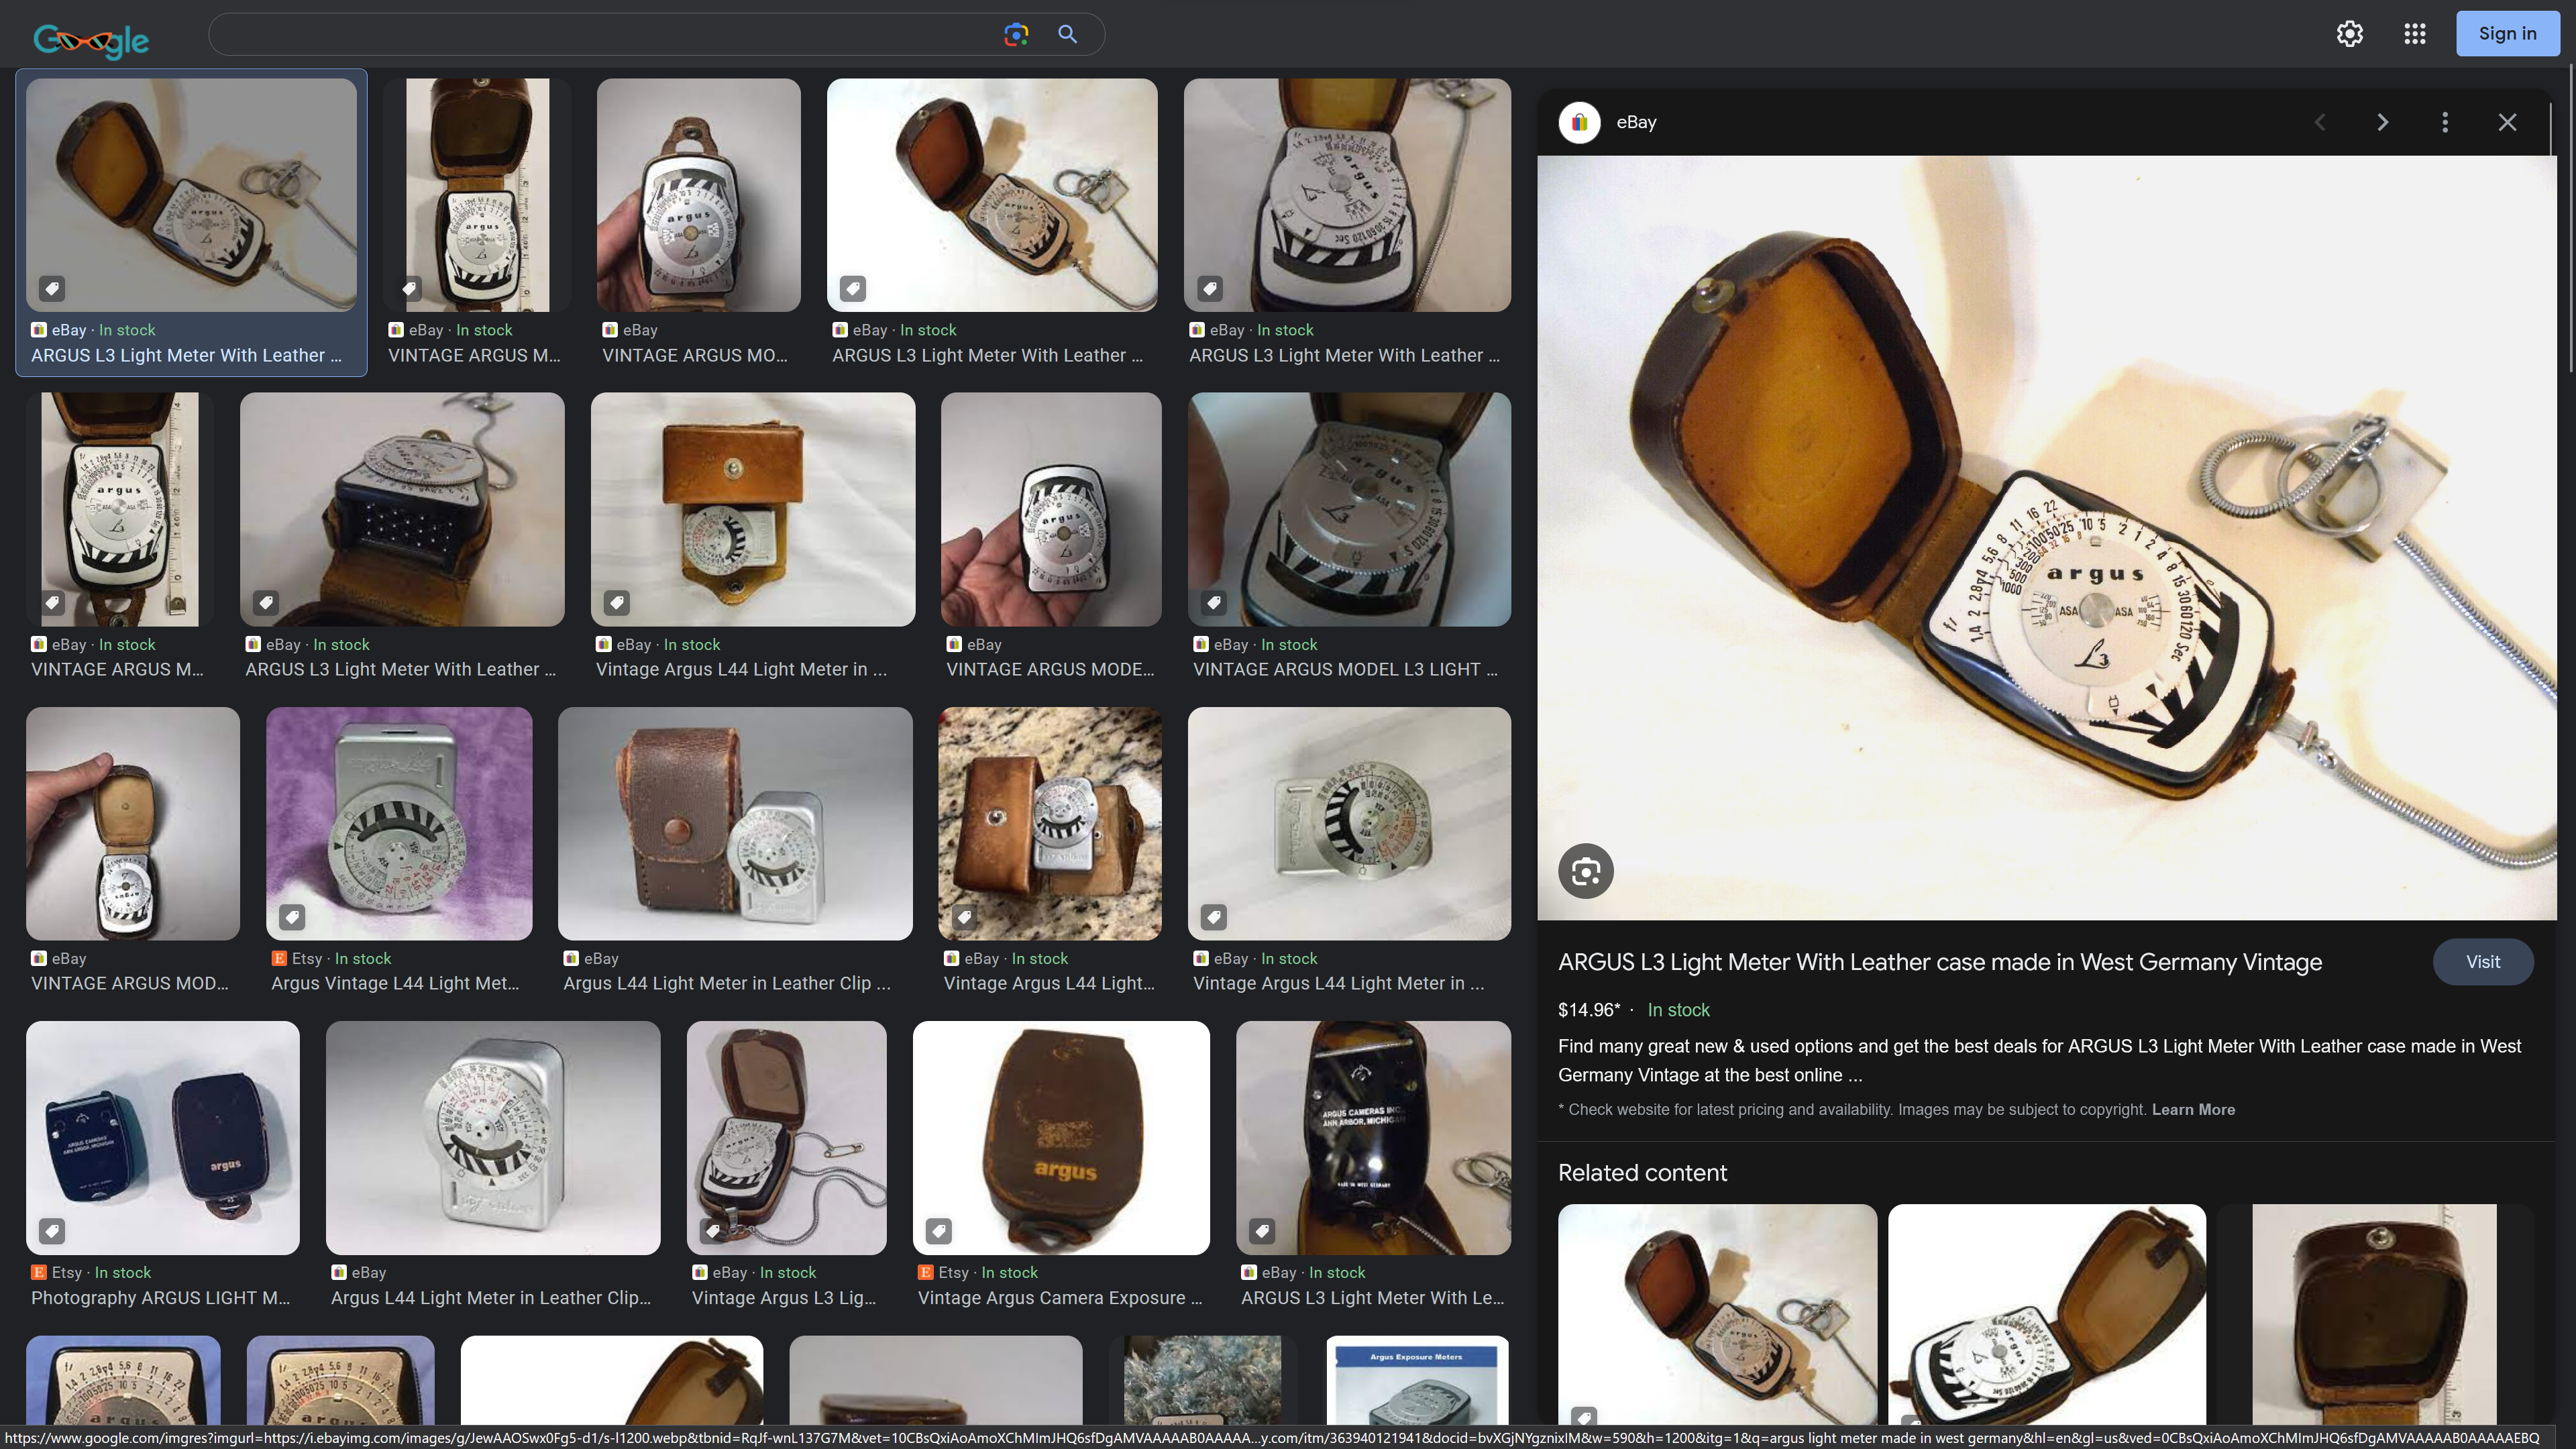Image resolution: width=2576 pixels, height=1449 pixels.
Task: Click the '$14.96*' price text
Action: (1589, 1010)
